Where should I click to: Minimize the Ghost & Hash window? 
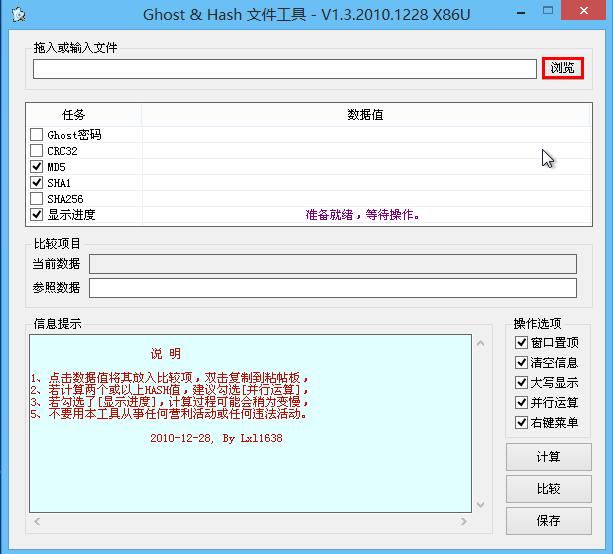(521, 13)
